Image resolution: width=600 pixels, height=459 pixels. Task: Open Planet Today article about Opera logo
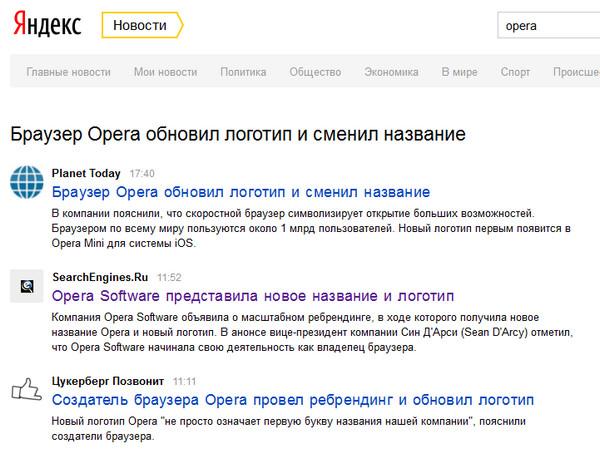coord(240,192)
